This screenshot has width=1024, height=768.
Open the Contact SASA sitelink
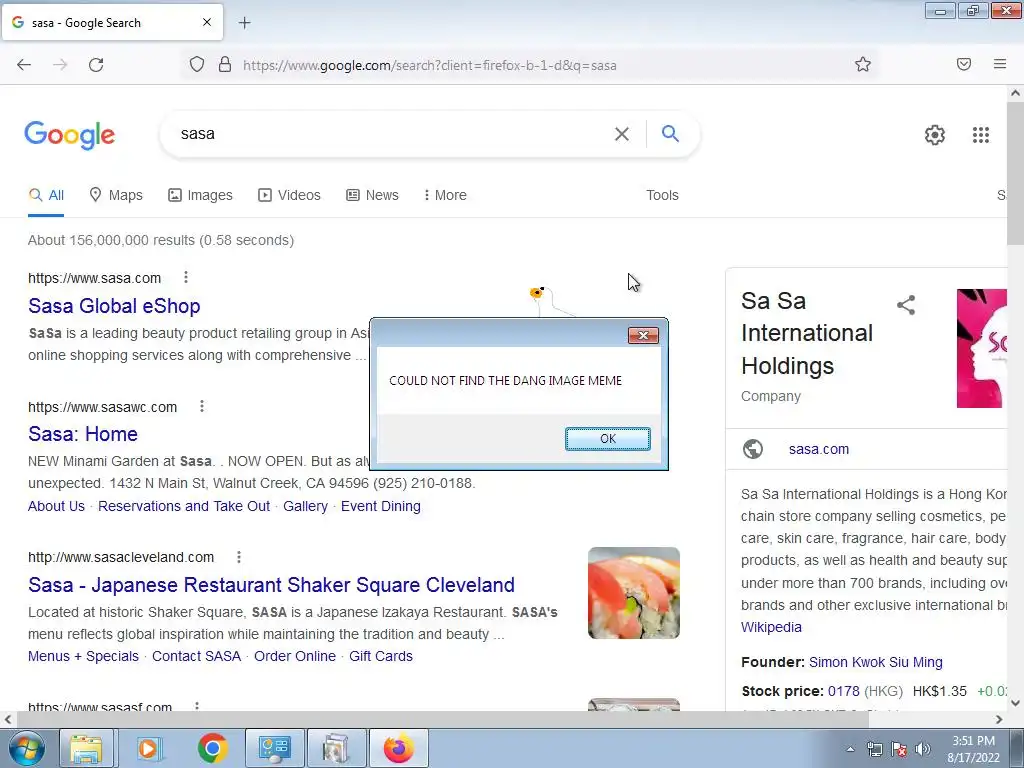coord(197,656)
